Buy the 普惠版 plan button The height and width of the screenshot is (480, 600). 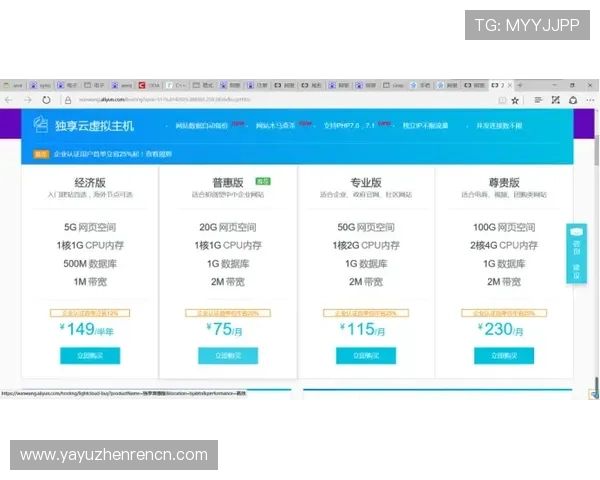[x=228, y=356]
